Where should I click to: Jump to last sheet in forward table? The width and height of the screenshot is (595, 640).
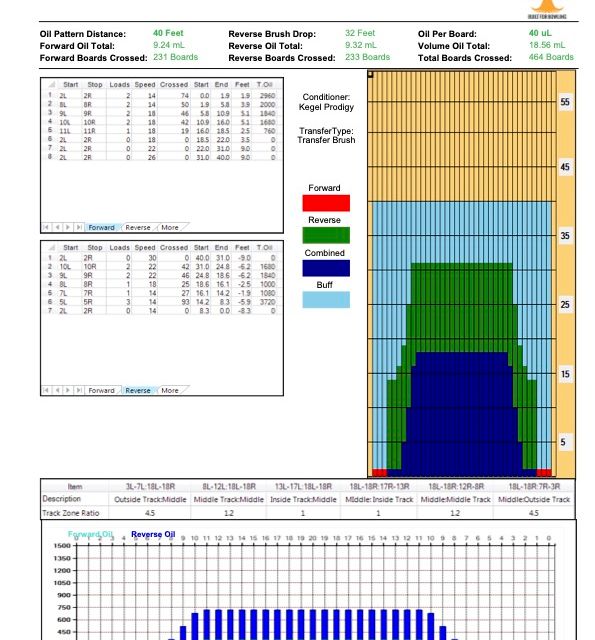point(79,227)
